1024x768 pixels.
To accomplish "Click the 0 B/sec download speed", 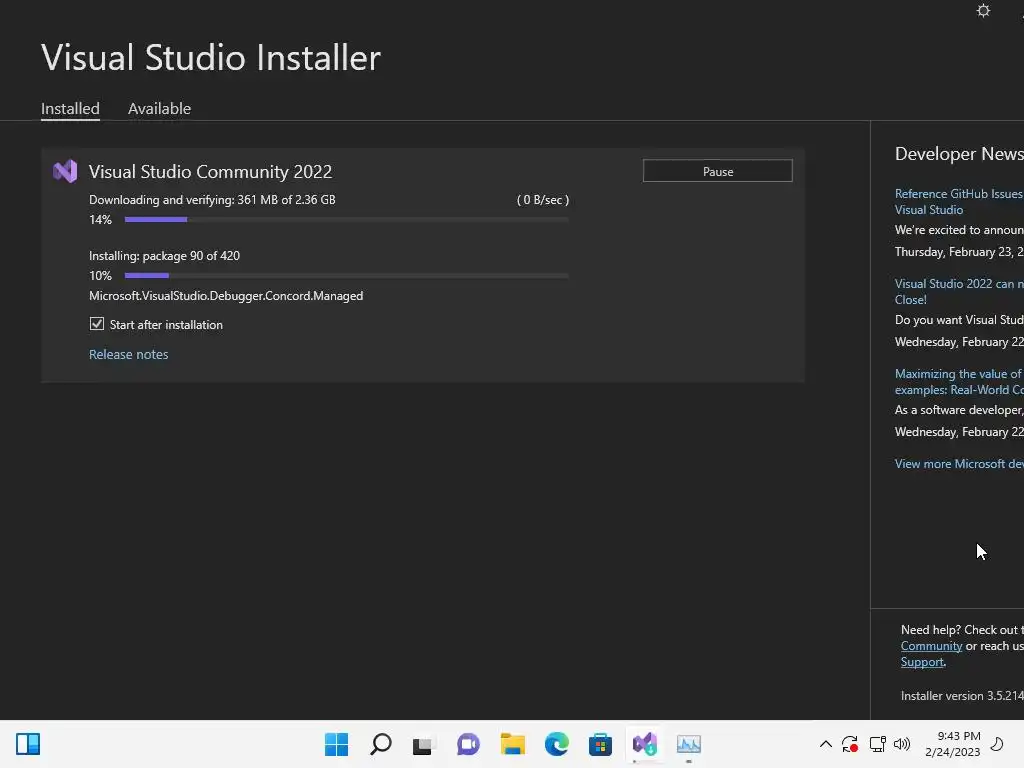I will click(543, 200).
